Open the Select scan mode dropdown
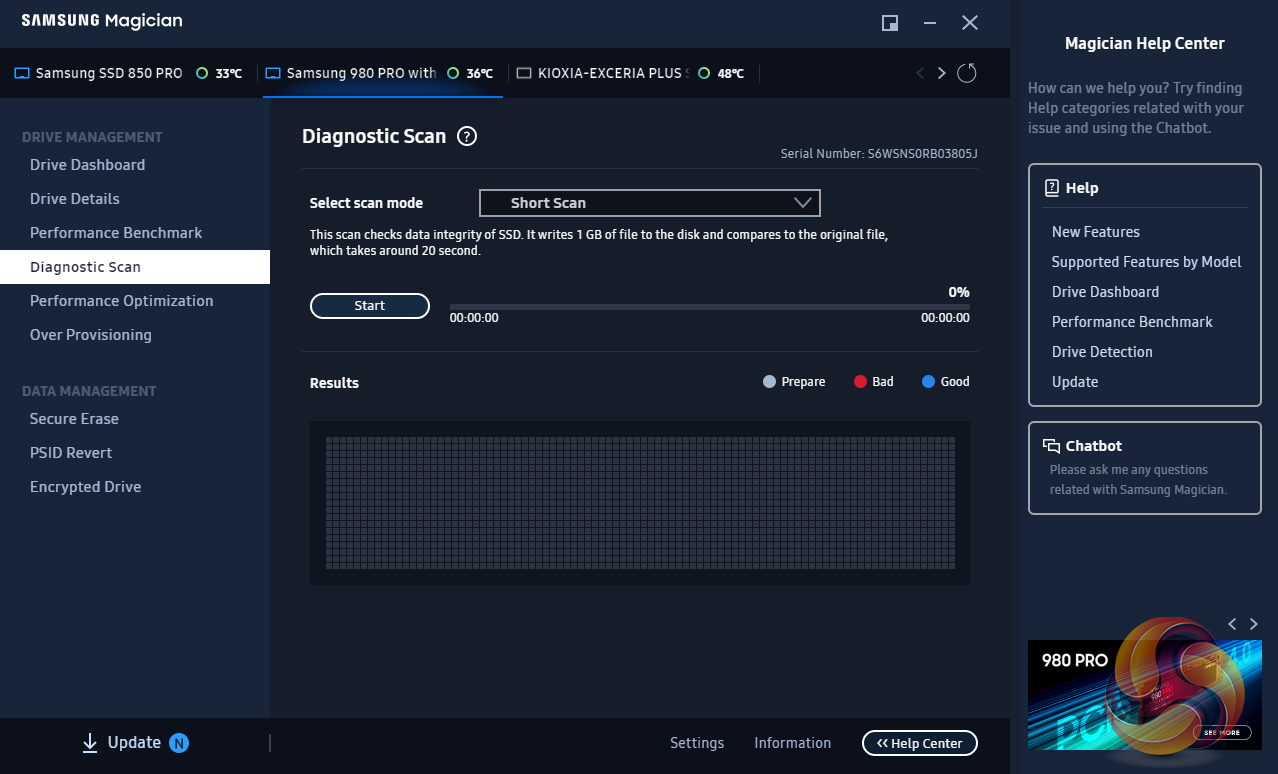 pos(649,203)
